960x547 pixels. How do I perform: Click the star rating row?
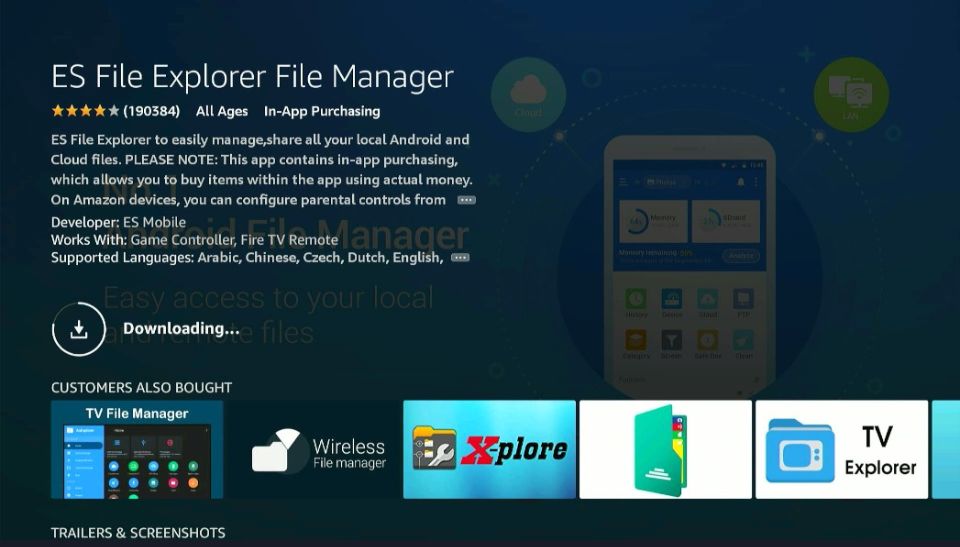pos(85,111)
